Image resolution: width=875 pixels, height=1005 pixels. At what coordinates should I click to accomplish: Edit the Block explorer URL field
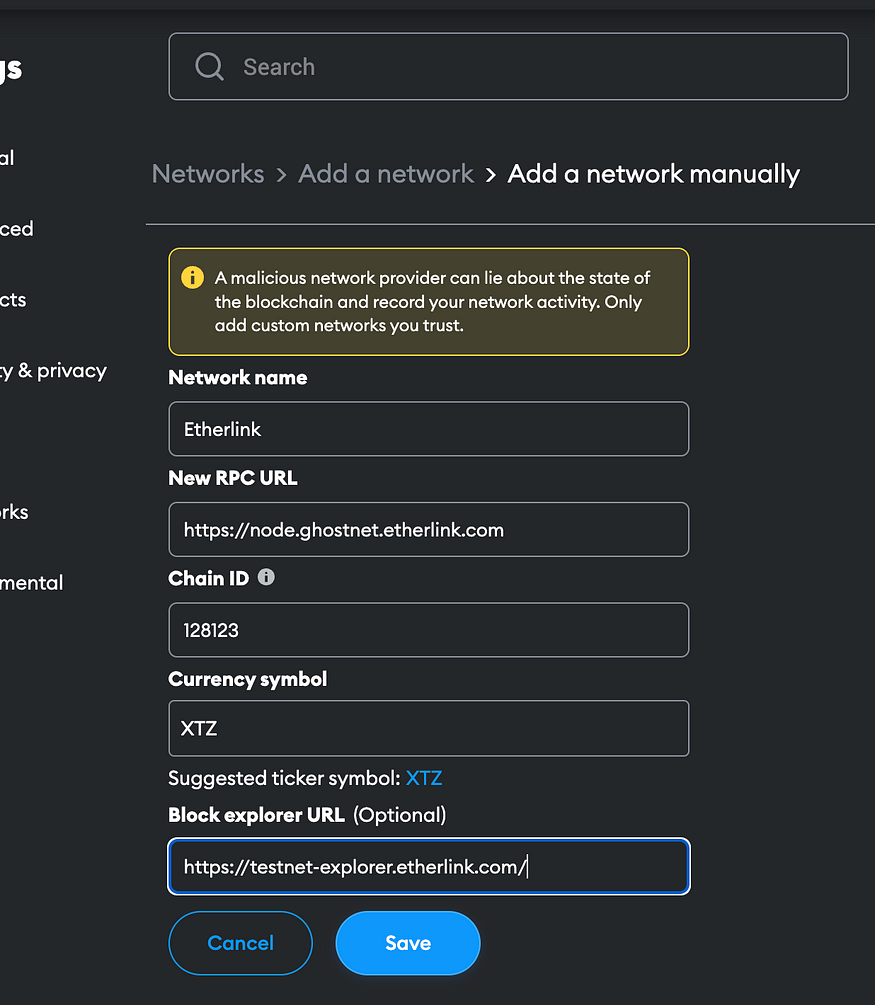(x=429, y=867)
